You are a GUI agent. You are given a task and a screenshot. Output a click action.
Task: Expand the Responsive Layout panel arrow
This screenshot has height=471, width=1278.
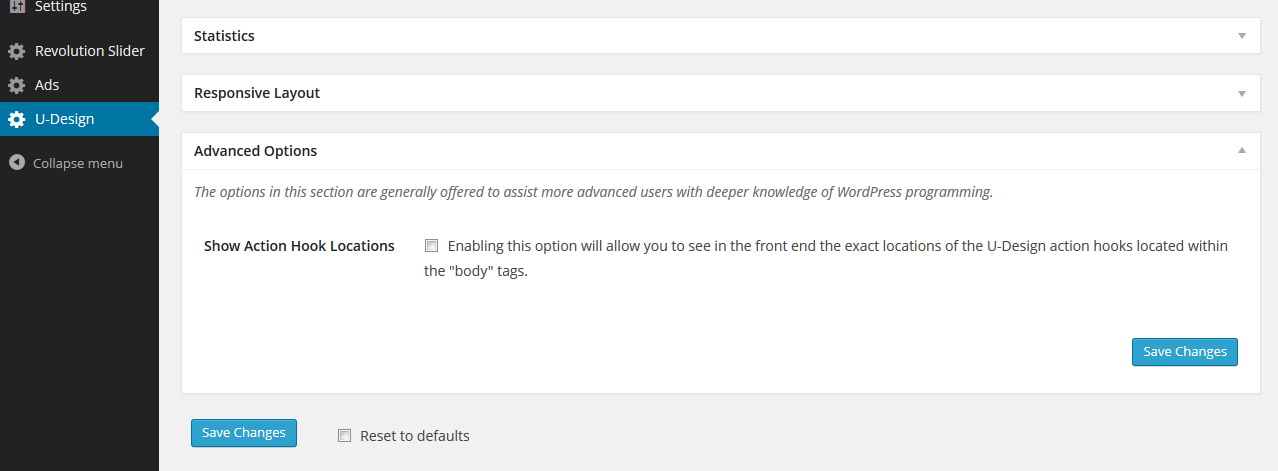[1242, 94]
